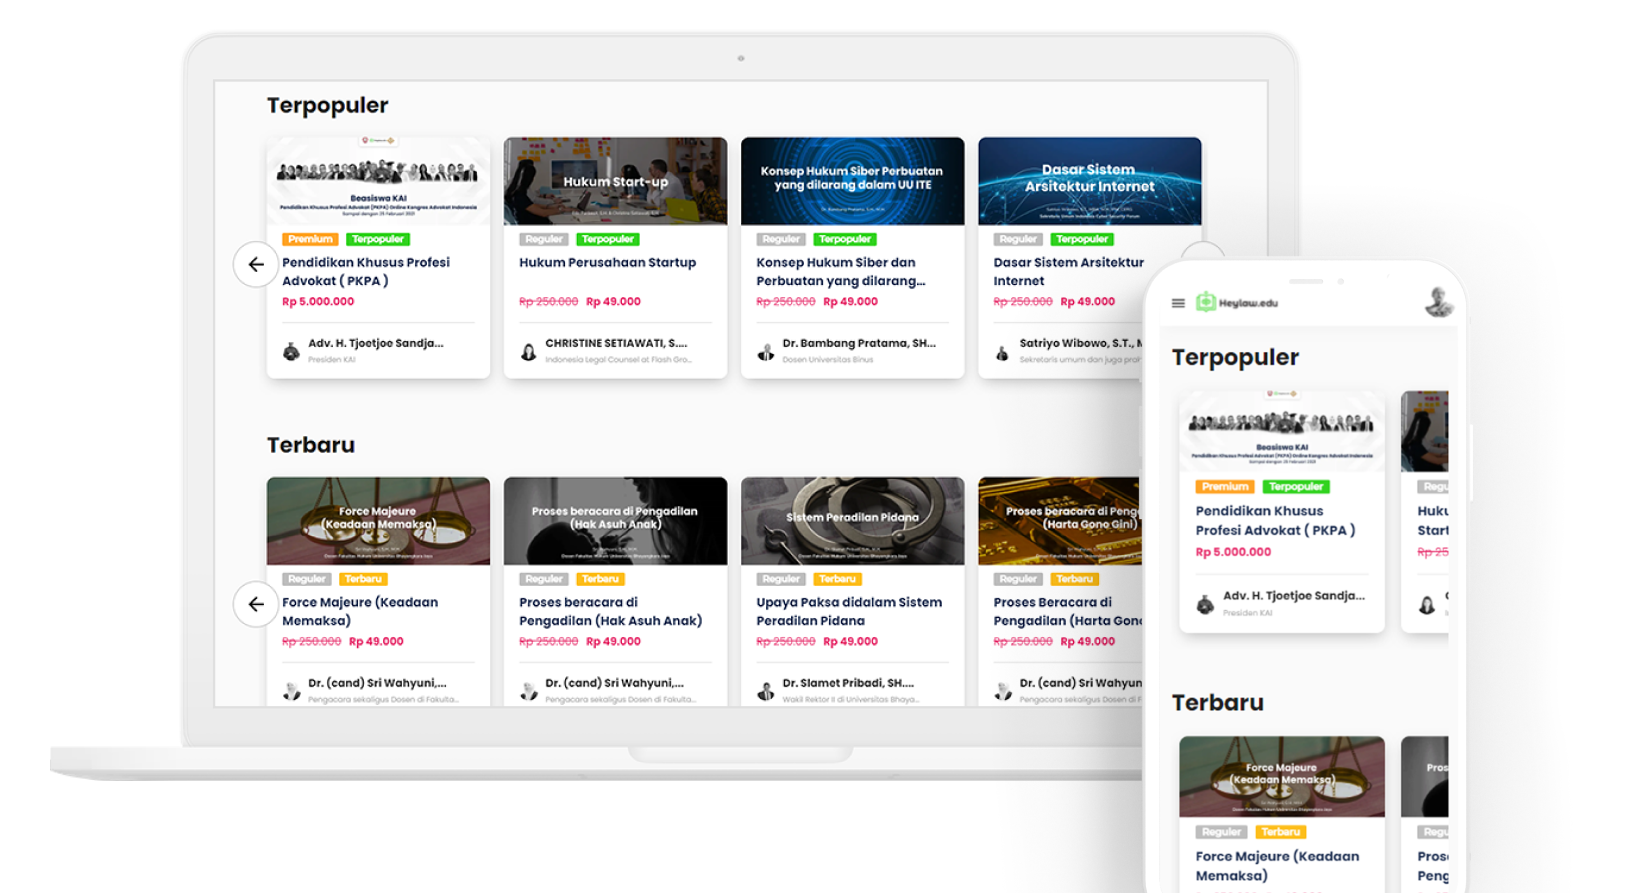Open the Beasiswa KAI thumbnail on the laptop
Viewport: 1648px width, 893px height.
(378, 181)
